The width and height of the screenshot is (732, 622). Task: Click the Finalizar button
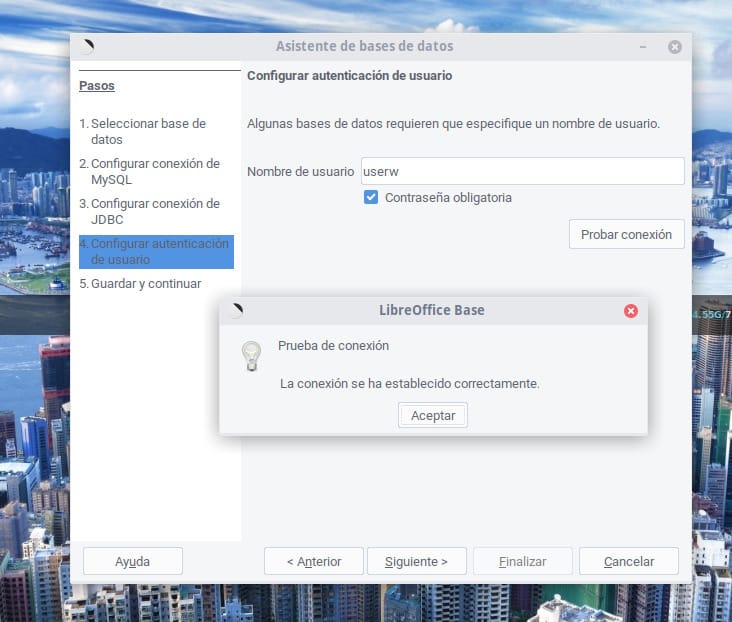click(x=522, y=561)
